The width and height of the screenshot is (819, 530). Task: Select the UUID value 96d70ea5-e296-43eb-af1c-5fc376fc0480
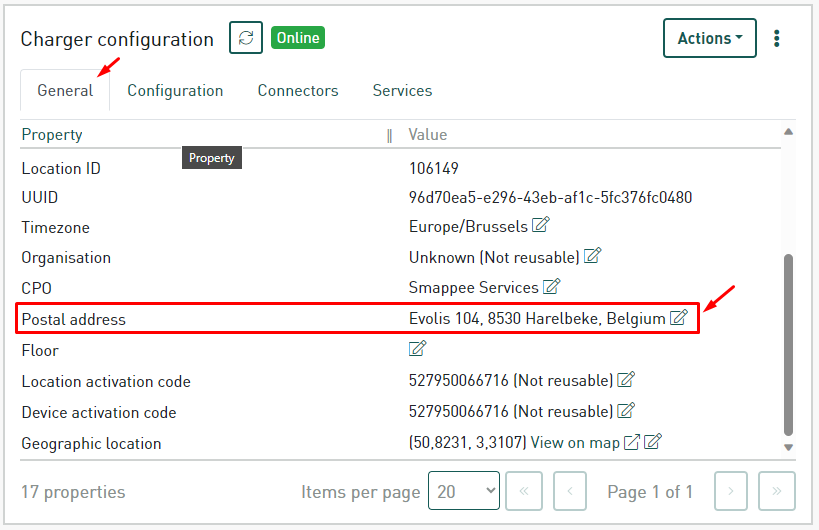click(551, 197)
